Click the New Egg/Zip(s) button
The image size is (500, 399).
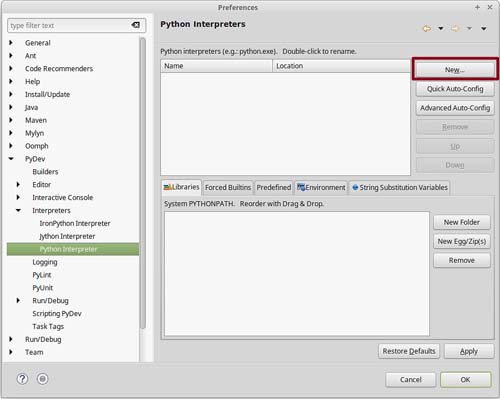pyautogui.click(x=462, y=241)
